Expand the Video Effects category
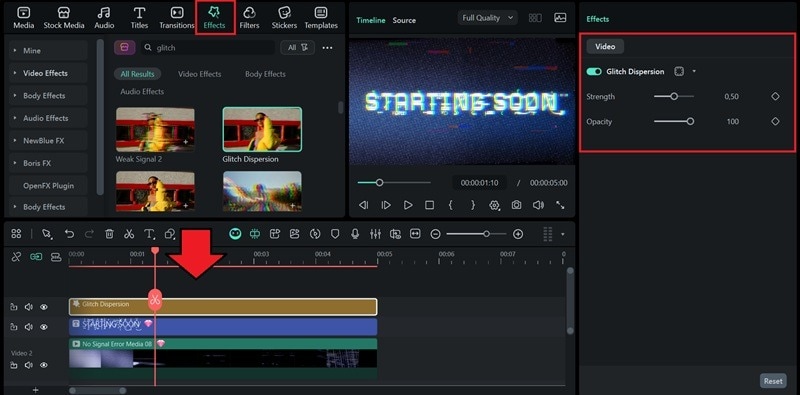The width and height of the screenshot is (800, 395). (48, 73)
